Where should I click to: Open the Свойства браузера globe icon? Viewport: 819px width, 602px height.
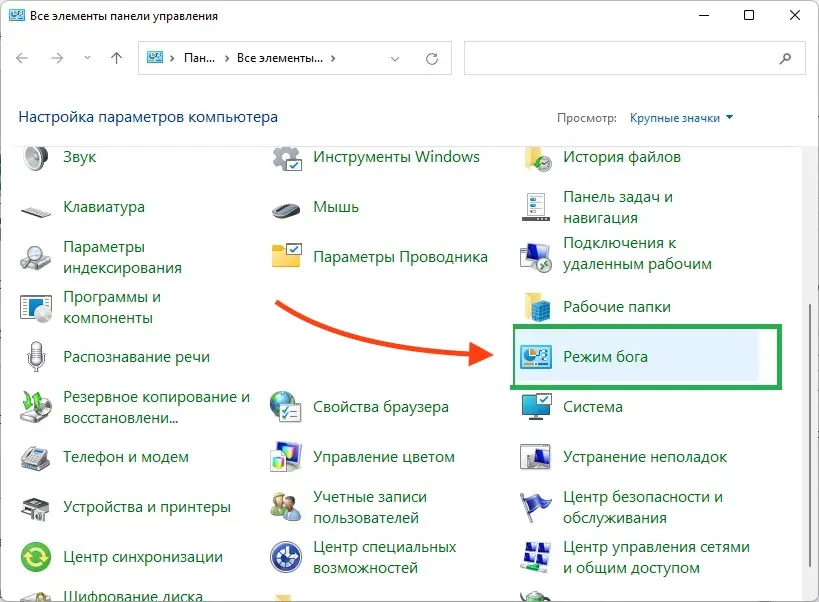coord(287,407)
